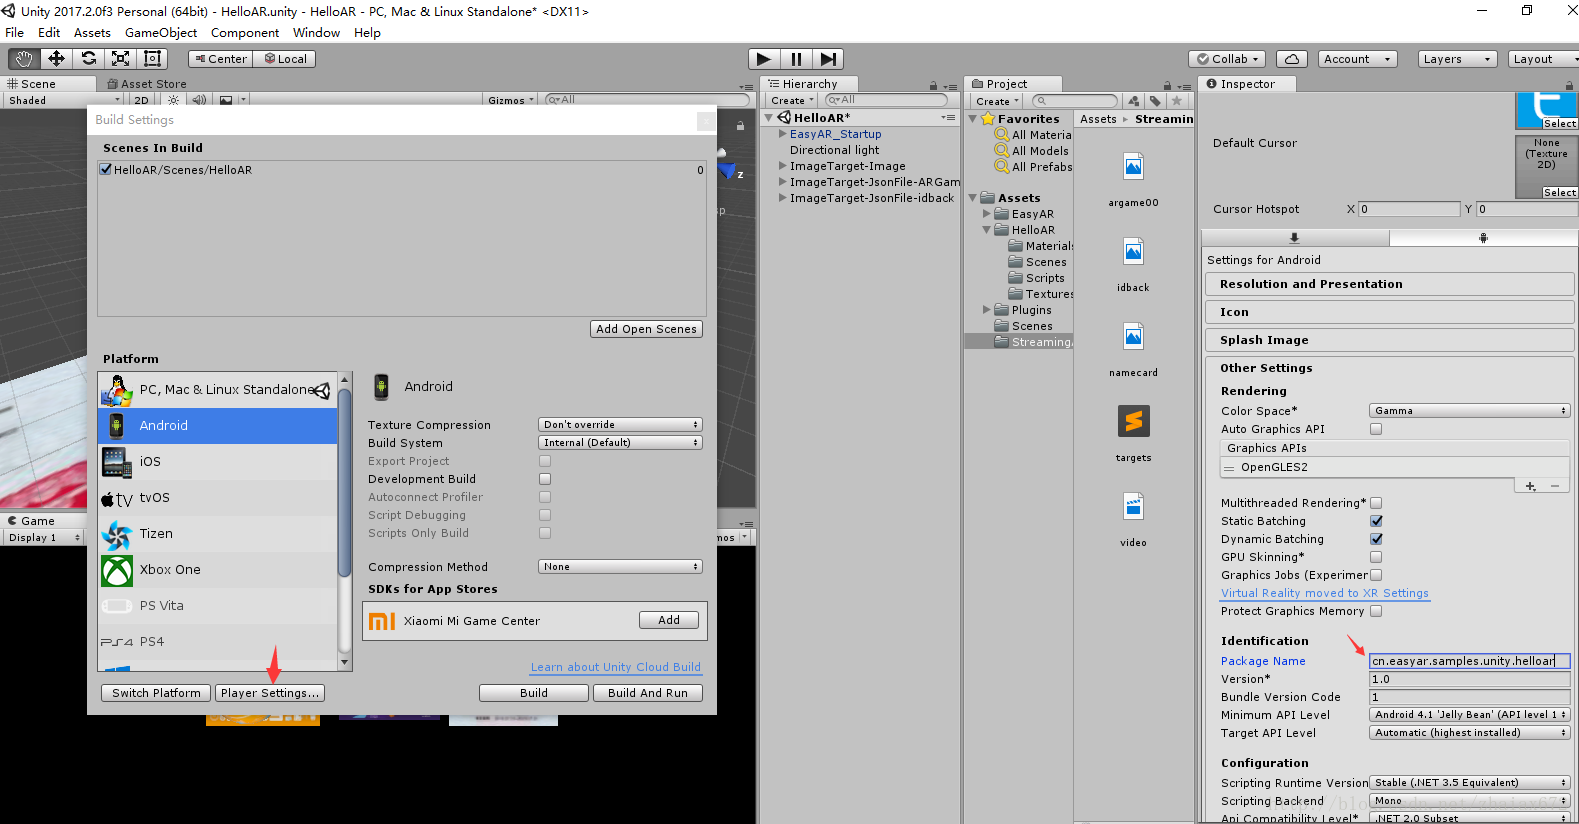The image size is (1579, 824).
Task: Select the namecard image asset
Action: click(x=1133, y=337)
